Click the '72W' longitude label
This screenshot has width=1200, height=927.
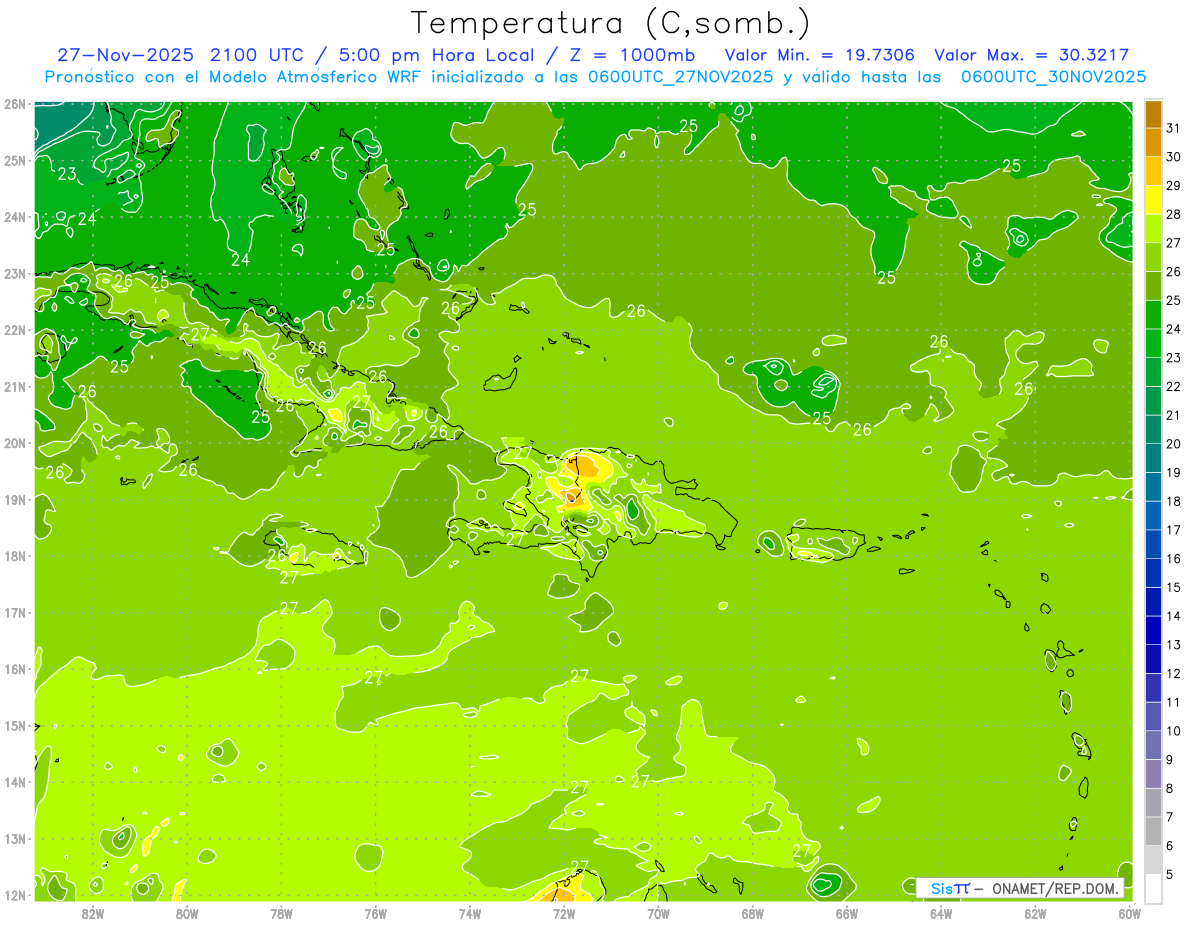tap(564, 913)
